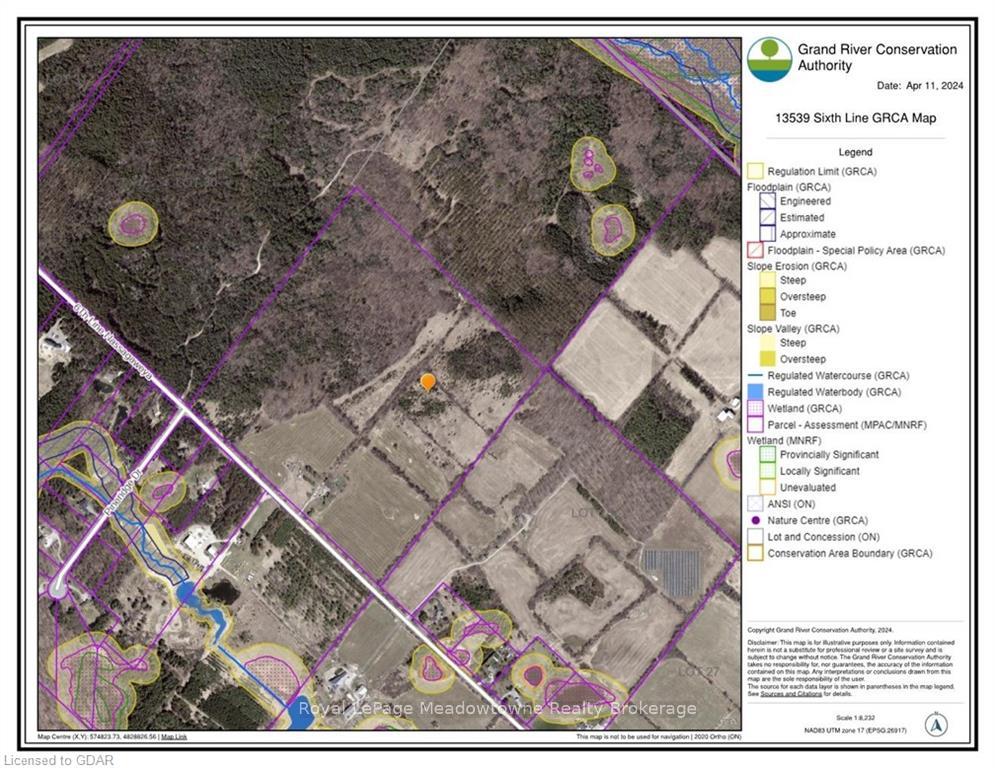995x768 pixels.
Task: Click the Oversteep swatch under Slope Erosion
Action: [x=767, y=296]
